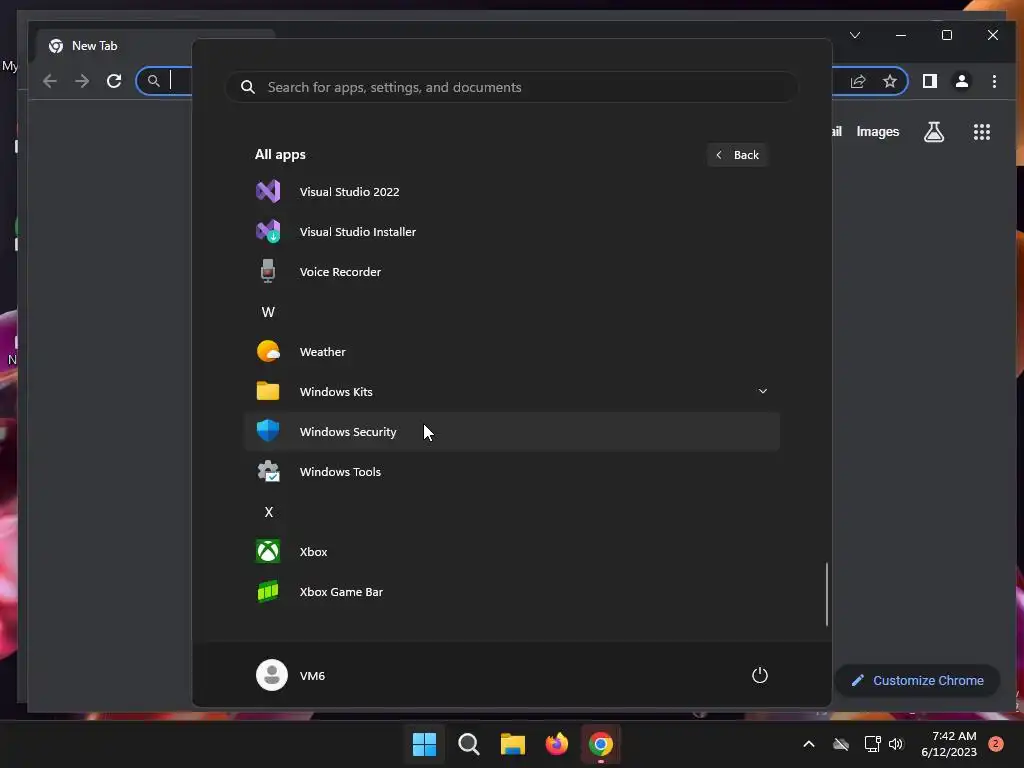Click the Start button on taskbar
Image resolution: width=1024 pixels, height=768 pixels.
pyautogui.click(x=424, y=744)
